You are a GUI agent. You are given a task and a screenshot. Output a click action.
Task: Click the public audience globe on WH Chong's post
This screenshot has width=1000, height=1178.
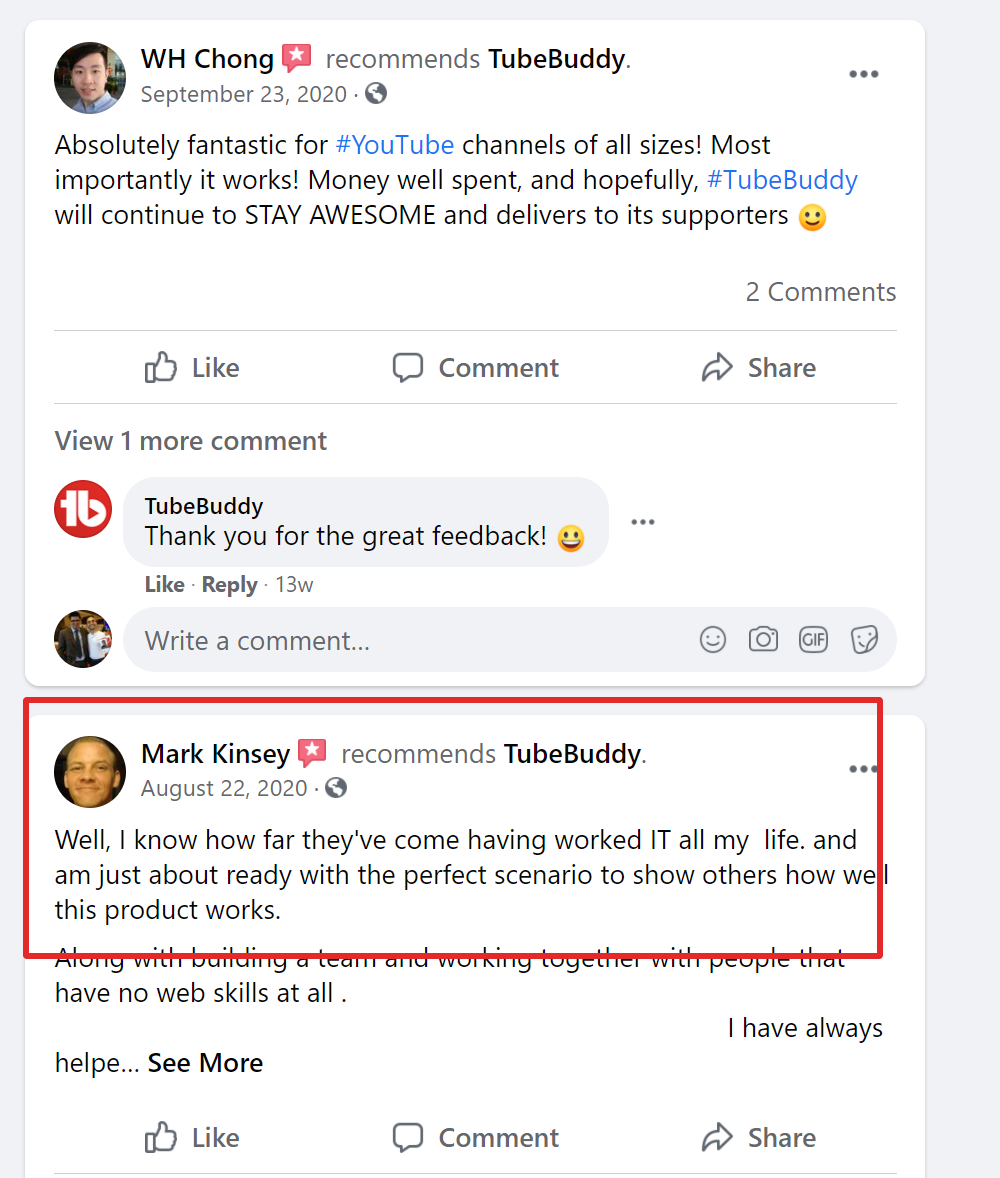point(376,94)
